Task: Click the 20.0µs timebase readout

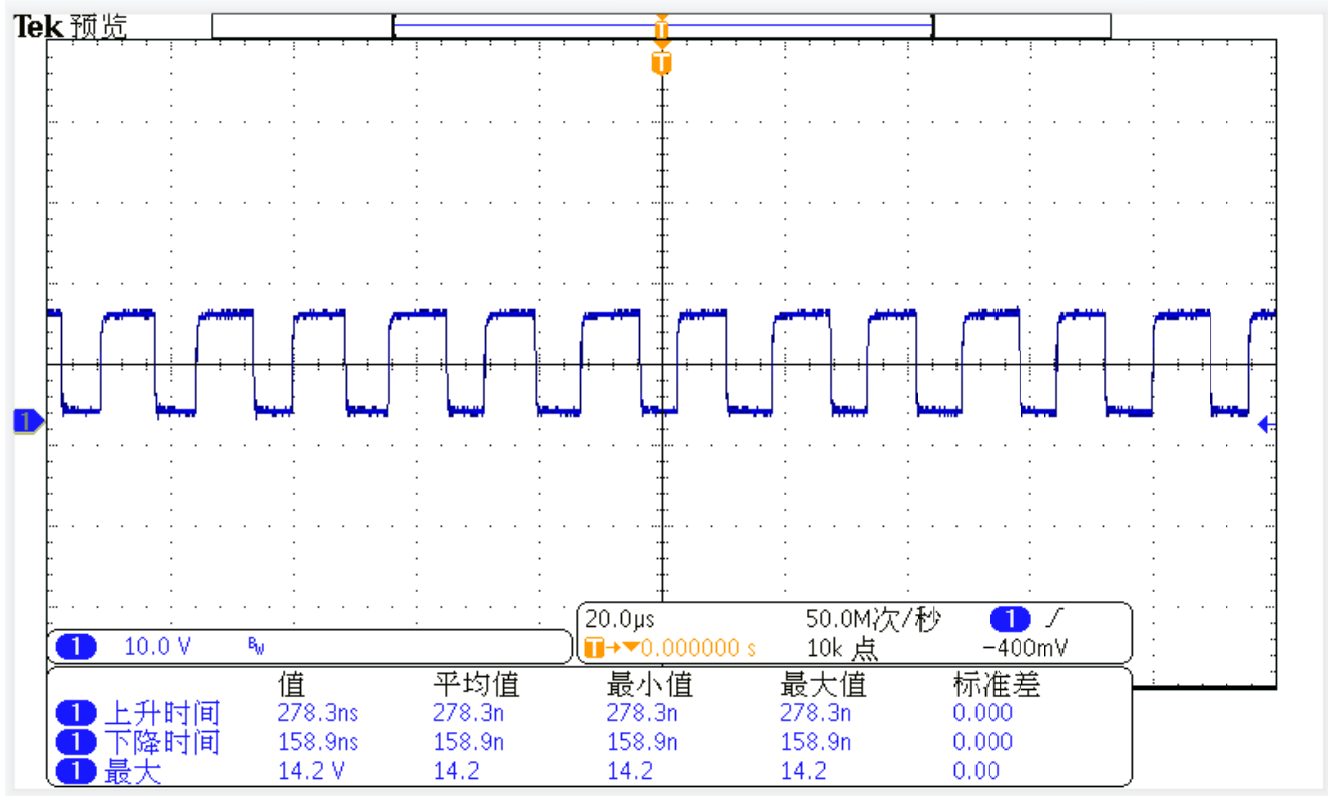Action: 620,618
